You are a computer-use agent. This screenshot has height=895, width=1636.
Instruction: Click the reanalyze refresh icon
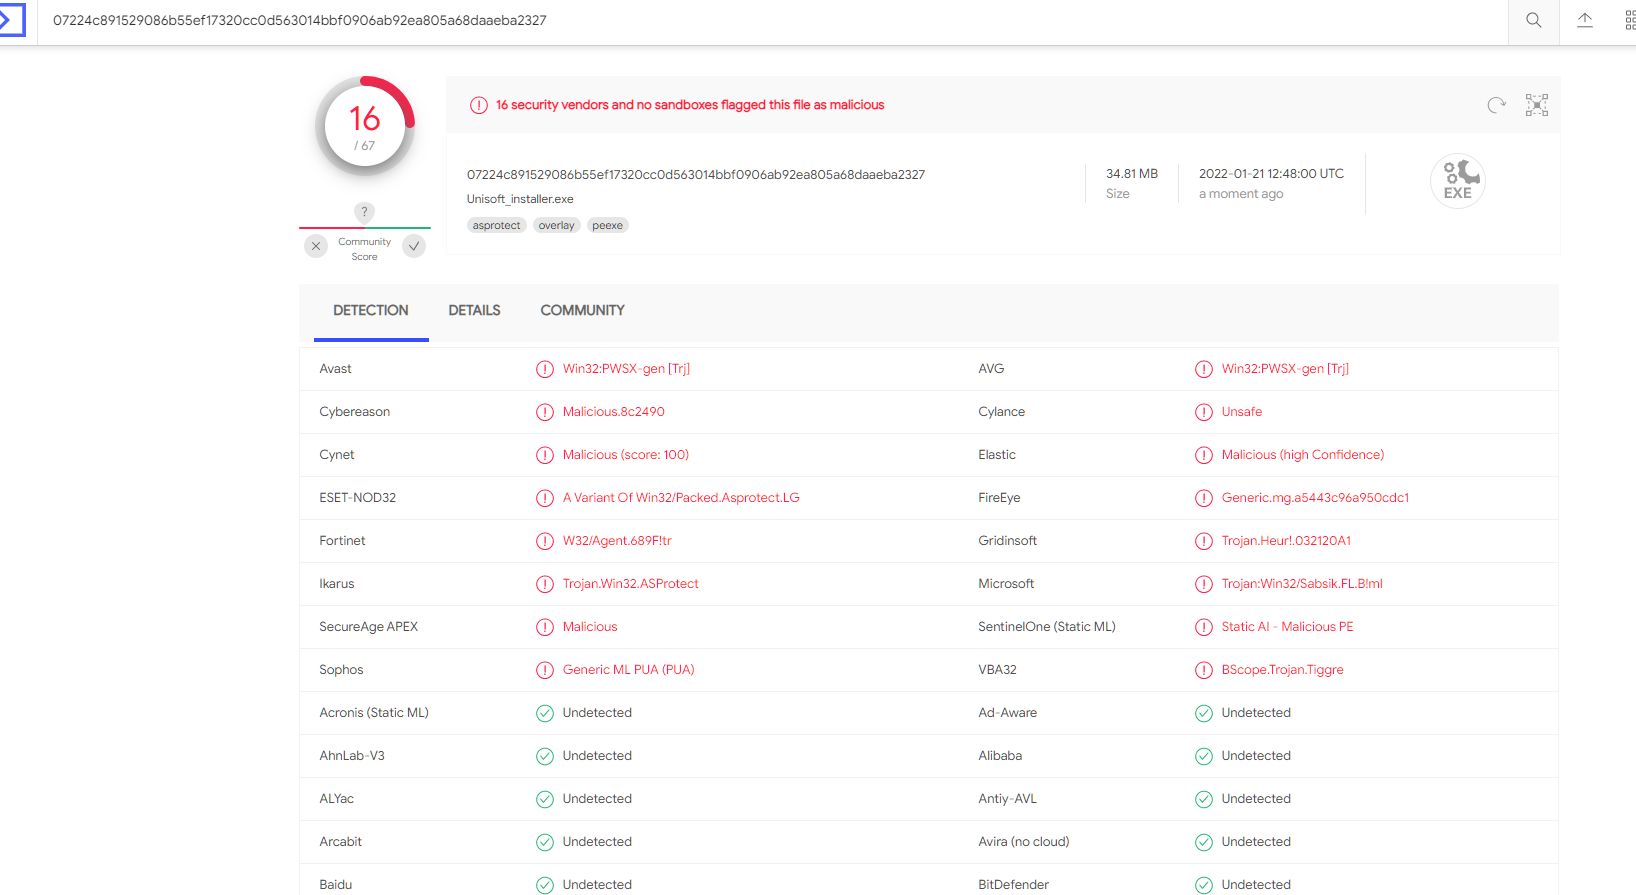click(x=1496, y=105)
